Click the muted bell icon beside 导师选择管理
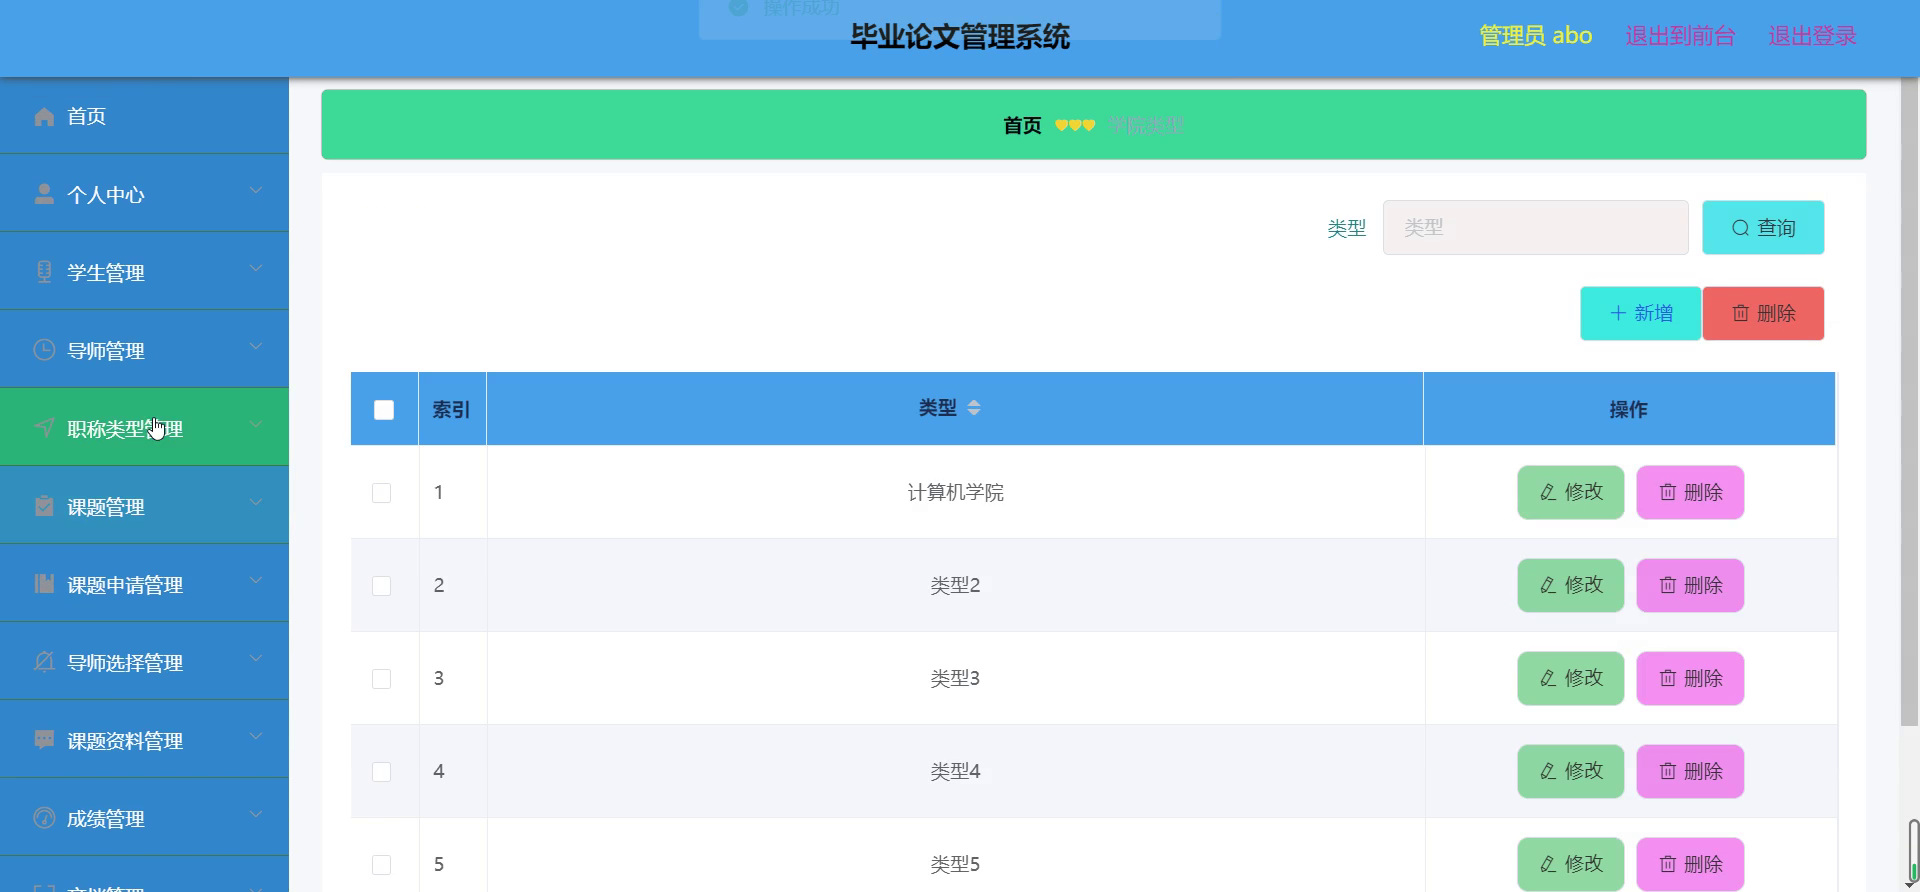The height and width of the screenshot is (892, 1920). tap(44, 662)
